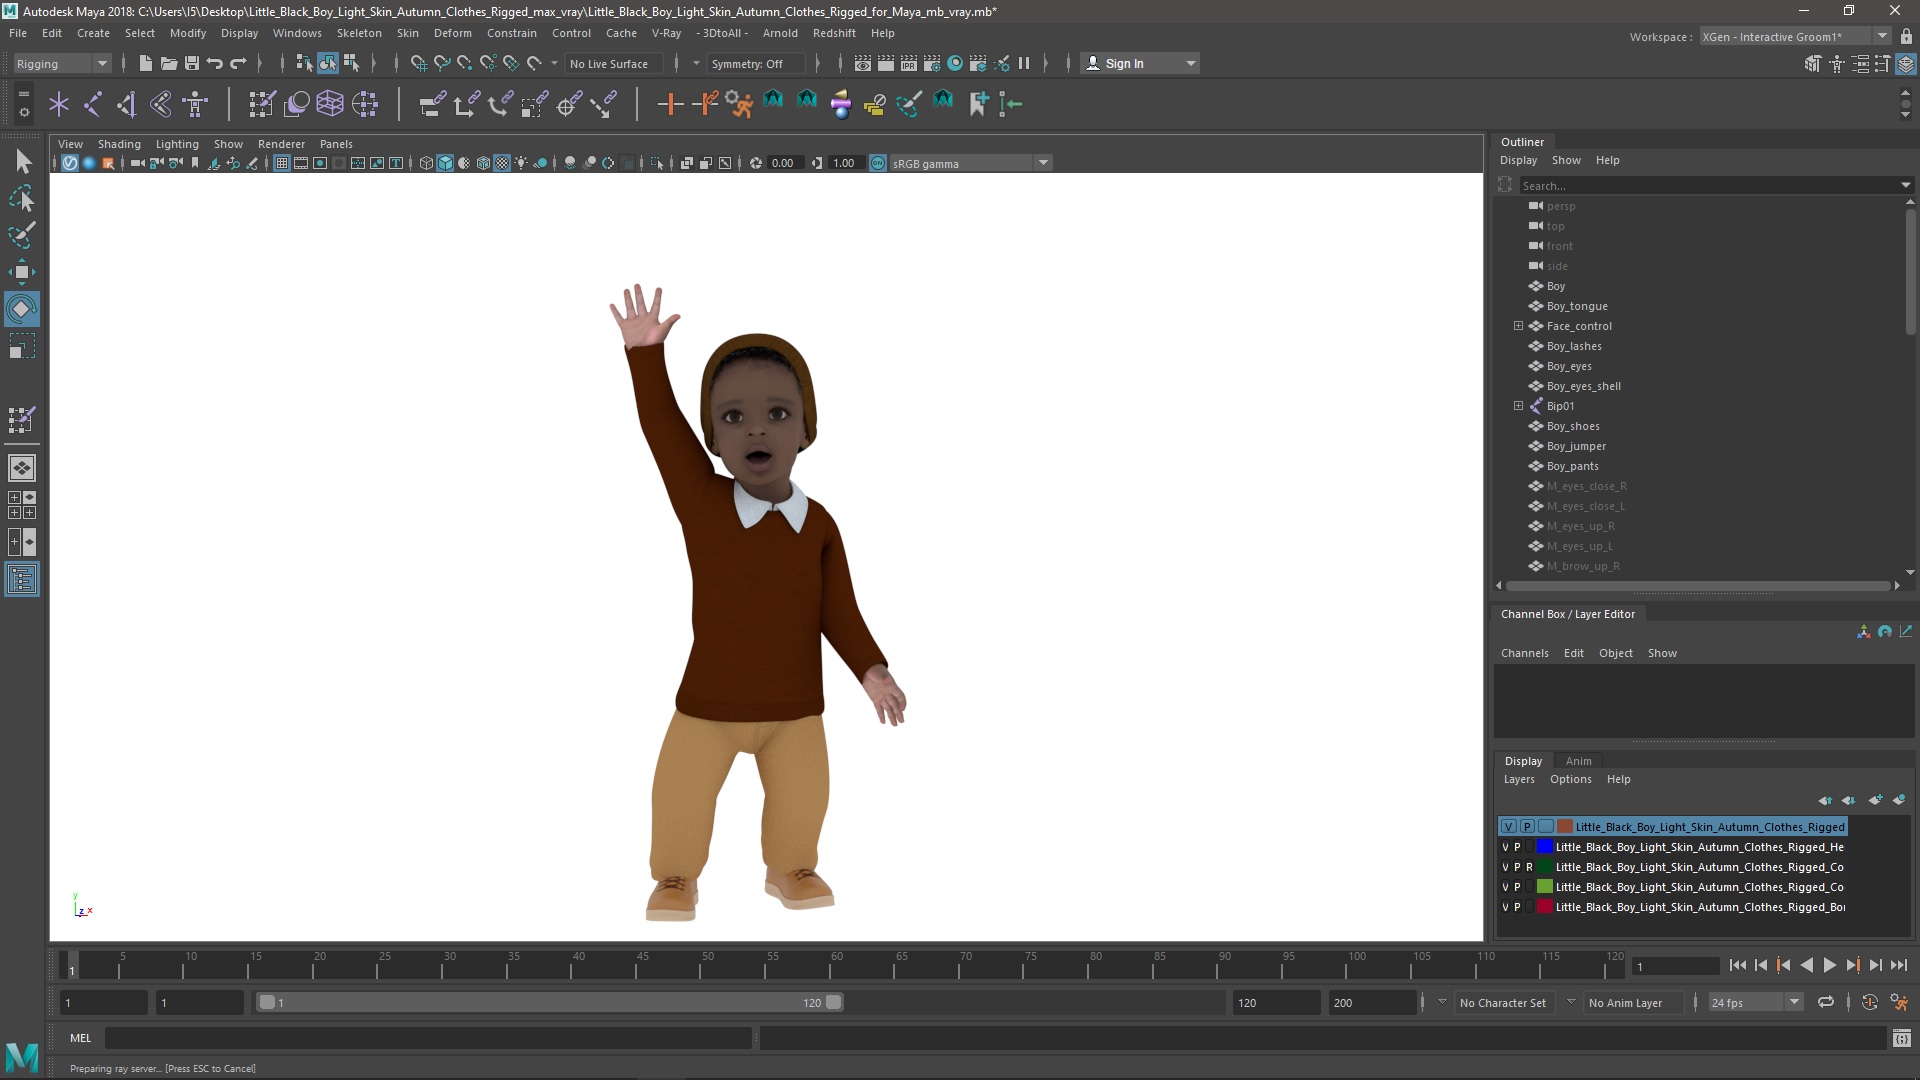This screenshot has height=1080, width=1920.
Task: Toggle auto keyframe button
Action: (x=1869, y=1002)
